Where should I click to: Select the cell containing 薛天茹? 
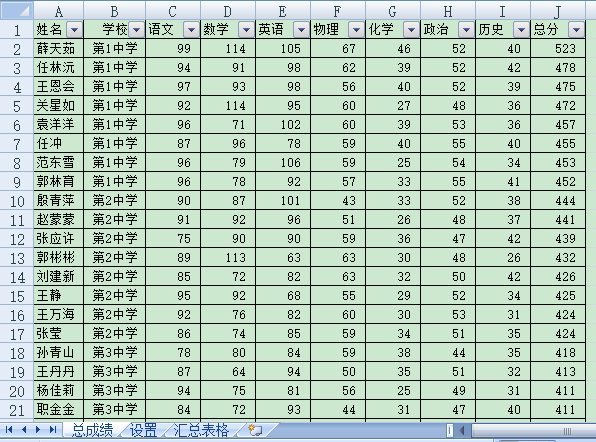[59, 48]
